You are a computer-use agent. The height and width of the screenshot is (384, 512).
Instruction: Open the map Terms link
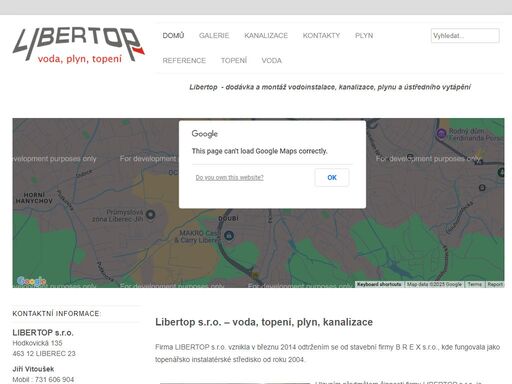coord(474,284)
